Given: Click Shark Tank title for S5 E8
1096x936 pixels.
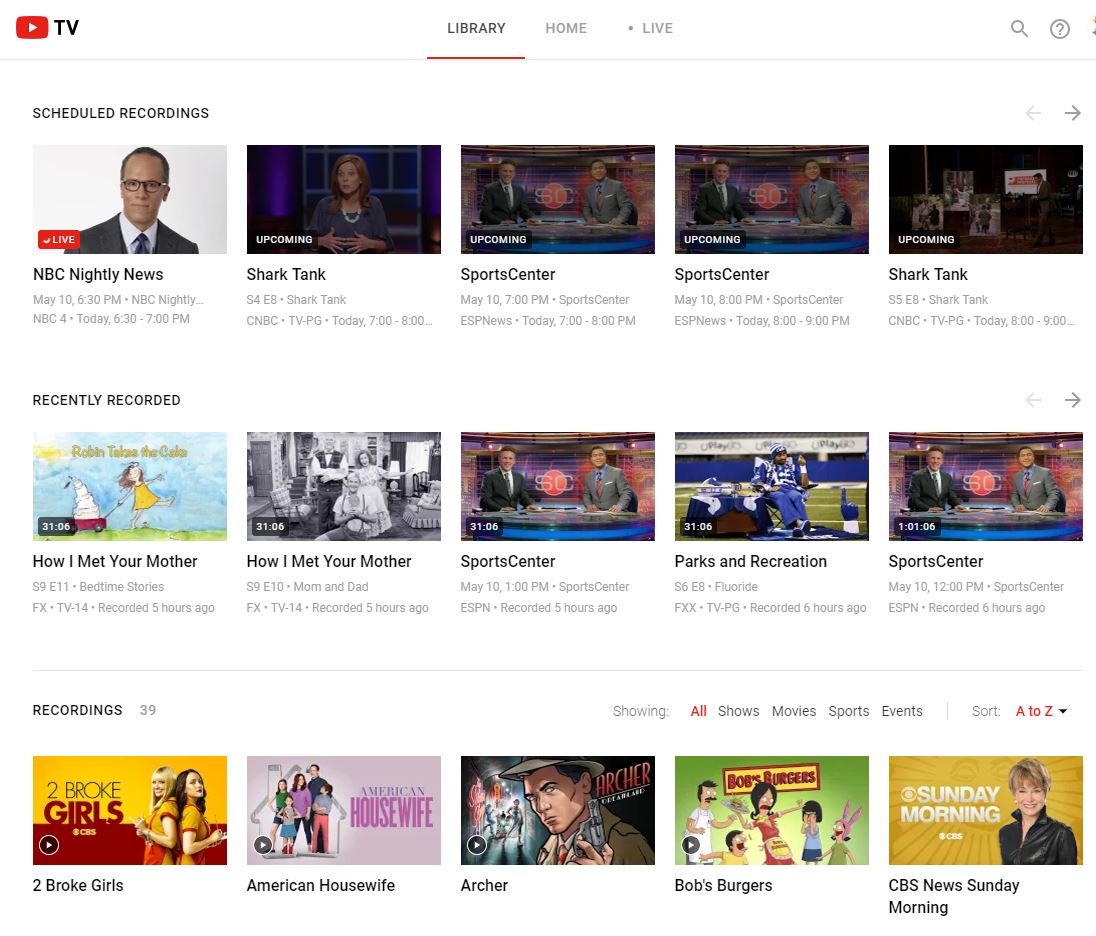Looking at the screenshot, I should (x=928, y=275).
